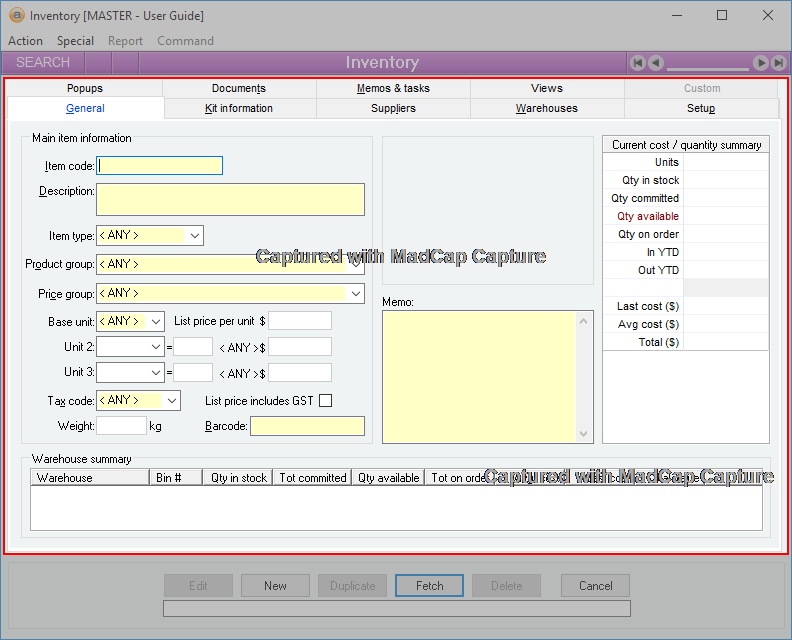
Task: Tick the List price includes GST checkbox
Action: point(325,401)
